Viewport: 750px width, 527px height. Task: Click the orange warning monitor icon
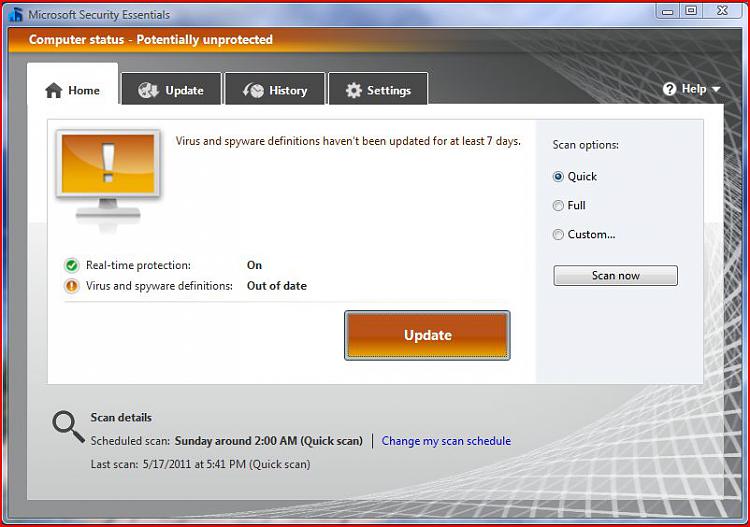click(108, 179)
